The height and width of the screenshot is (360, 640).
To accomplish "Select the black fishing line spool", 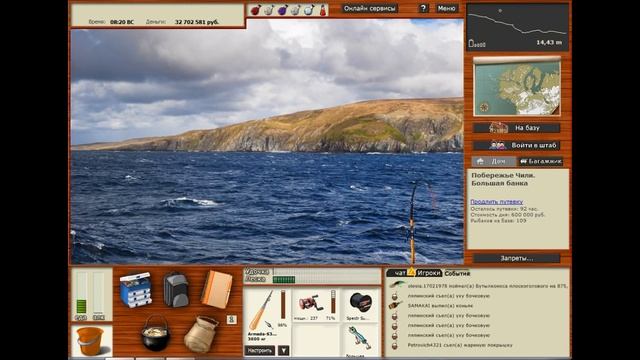I will (361, 304).
